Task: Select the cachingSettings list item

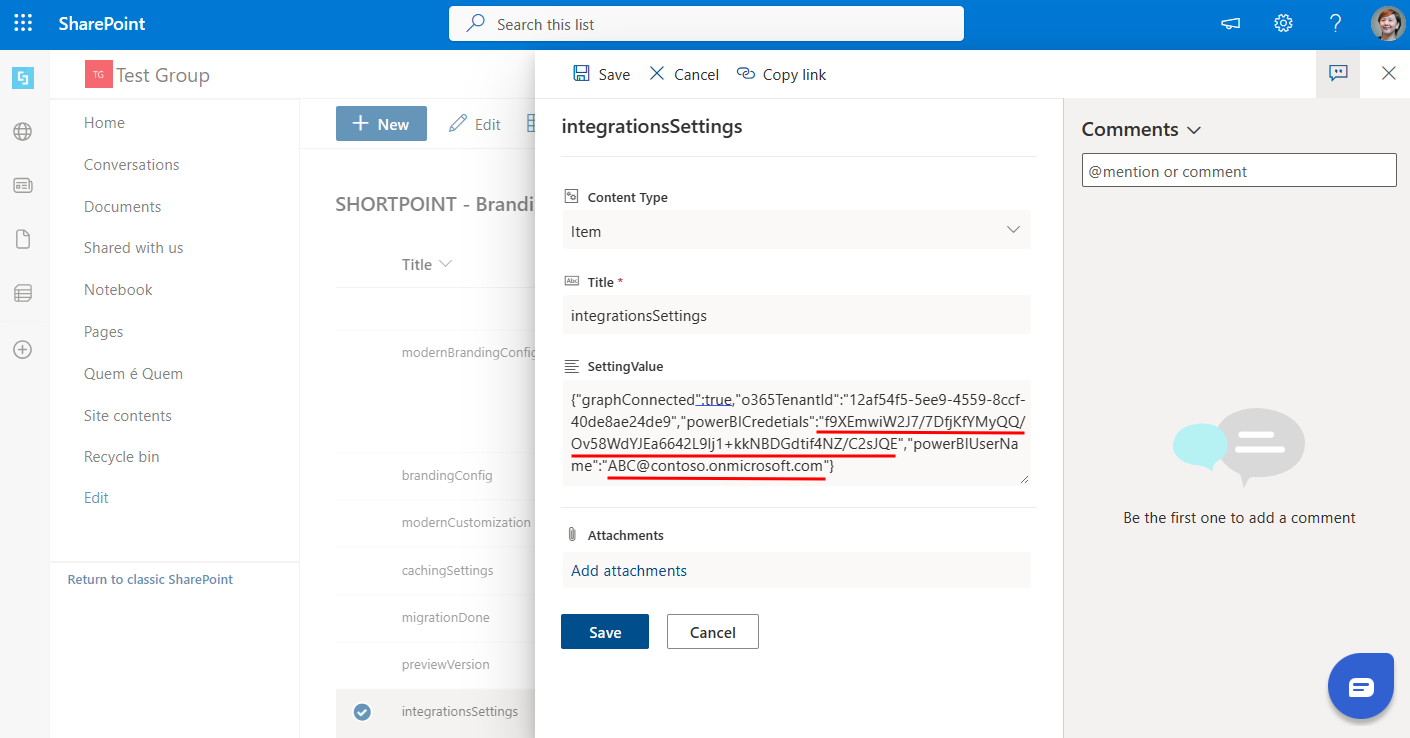Action: click(447, 570)
